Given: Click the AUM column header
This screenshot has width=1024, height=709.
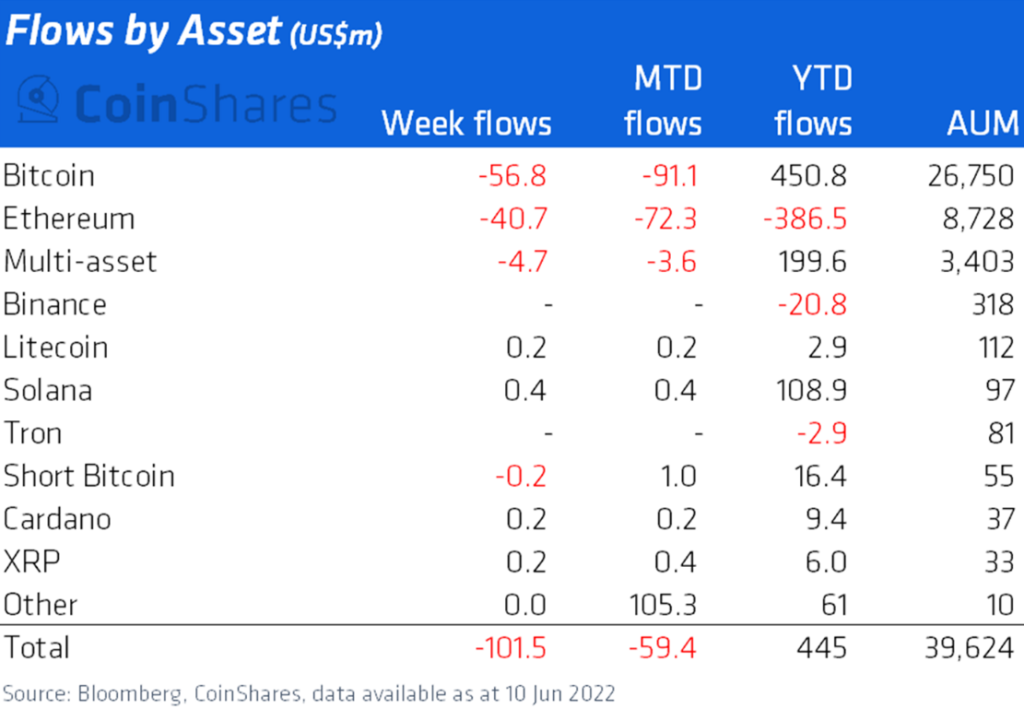Looking at the screenshot, I should (x=982, y=124).
